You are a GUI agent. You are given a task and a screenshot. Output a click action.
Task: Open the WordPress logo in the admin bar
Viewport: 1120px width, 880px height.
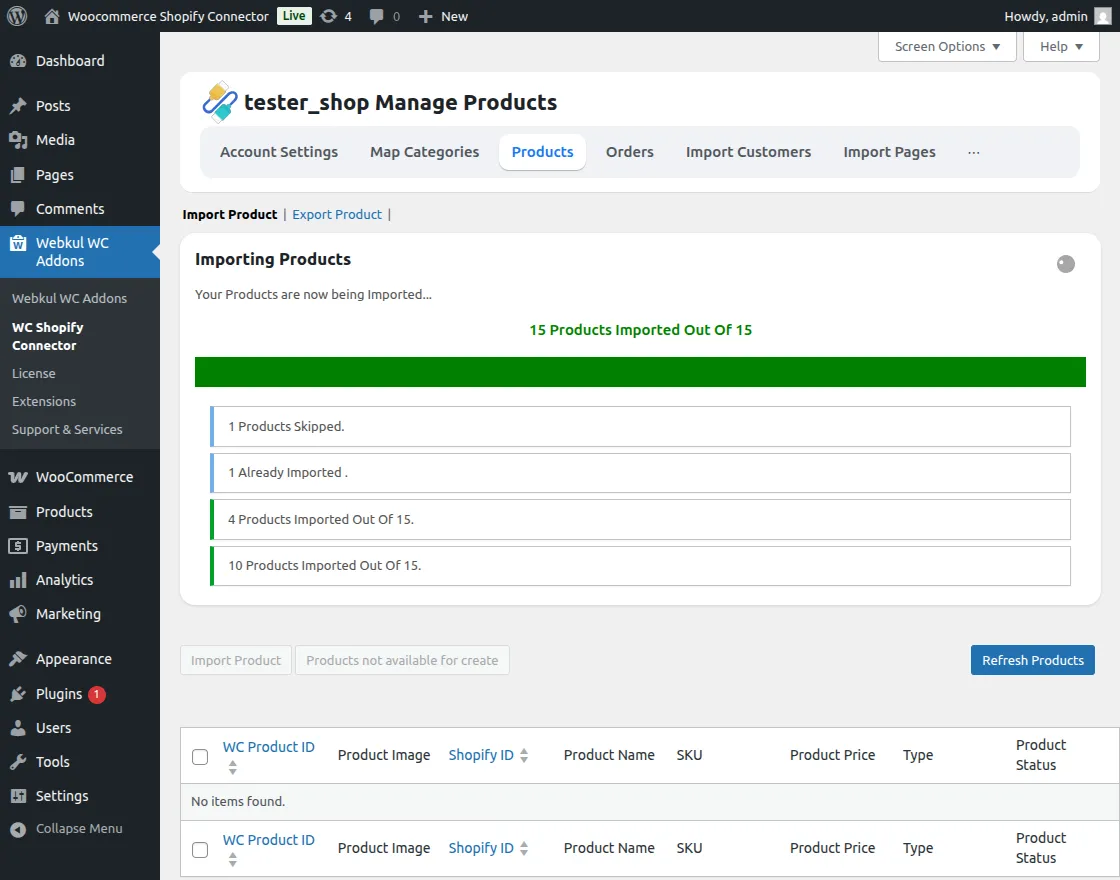(x=16, y=16)
